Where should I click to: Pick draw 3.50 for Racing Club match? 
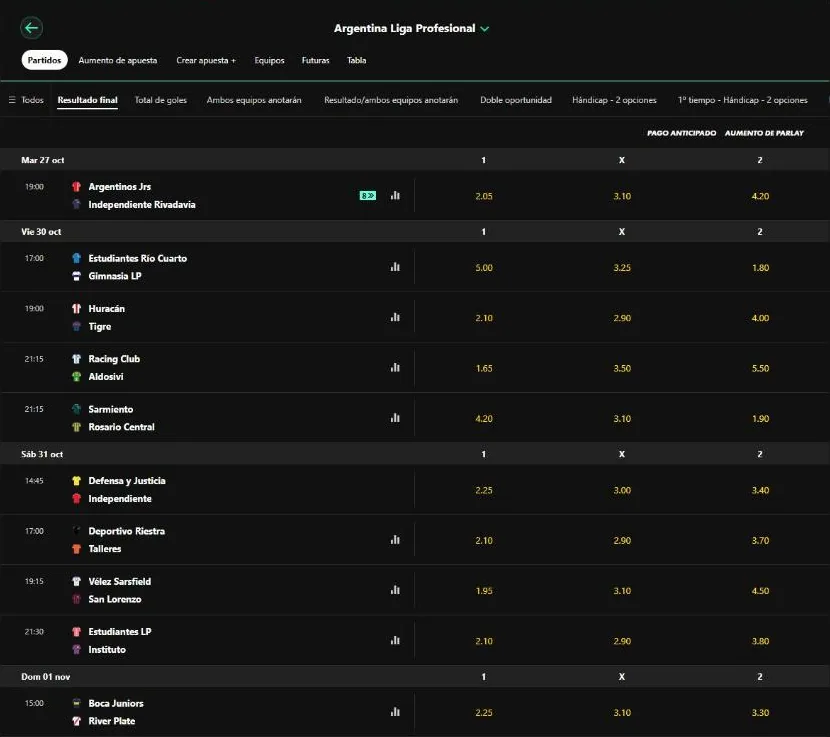pyautogui.click(x=622, y=368)
